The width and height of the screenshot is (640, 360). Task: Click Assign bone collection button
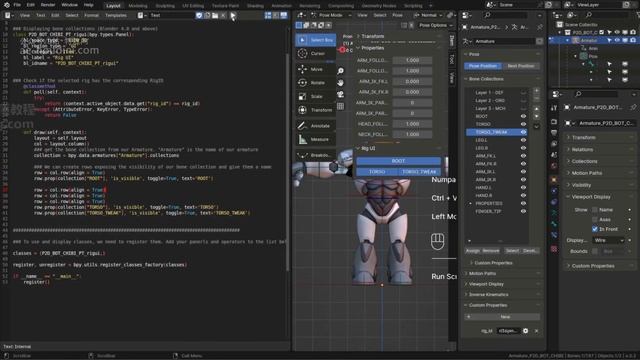[473, 251]
